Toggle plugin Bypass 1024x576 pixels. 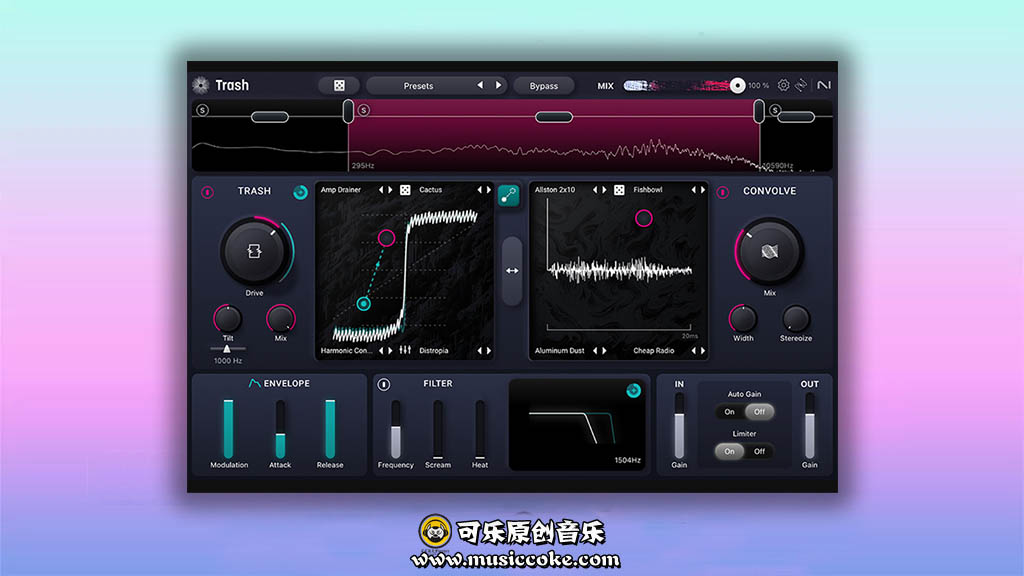point(543,86)
